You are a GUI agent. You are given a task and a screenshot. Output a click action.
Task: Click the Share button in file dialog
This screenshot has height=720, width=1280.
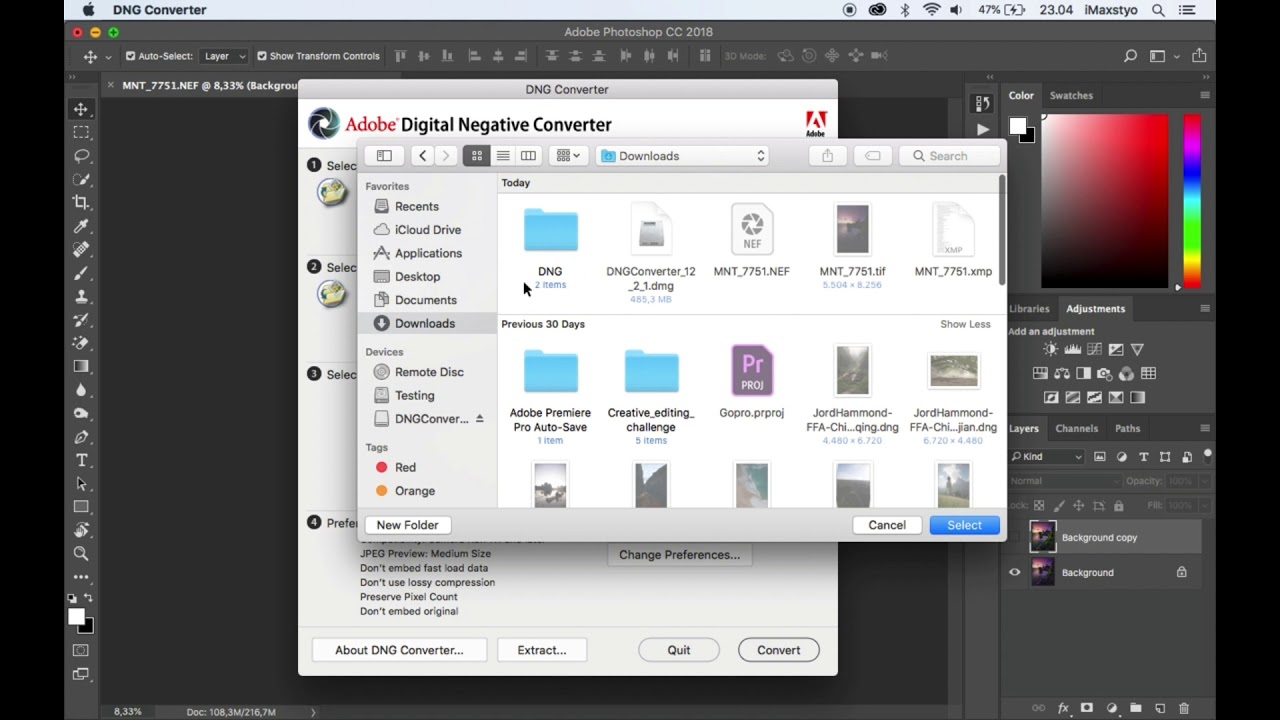pyautogui.click(x=827, y=156)
